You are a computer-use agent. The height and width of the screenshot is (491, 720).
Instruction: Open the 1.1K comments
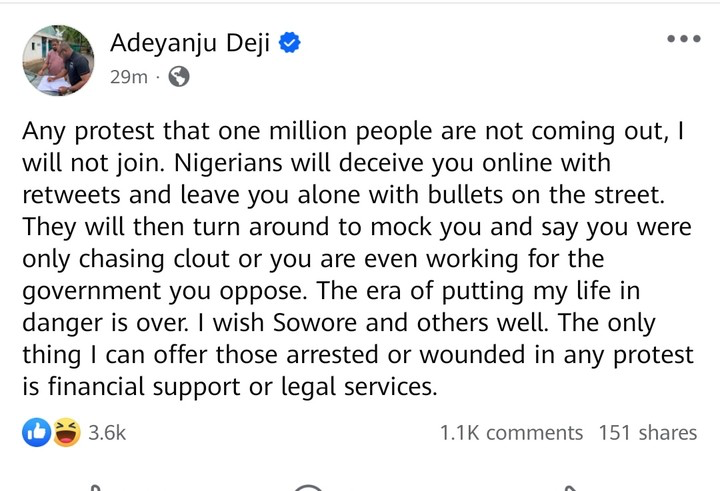click(511, 433)
